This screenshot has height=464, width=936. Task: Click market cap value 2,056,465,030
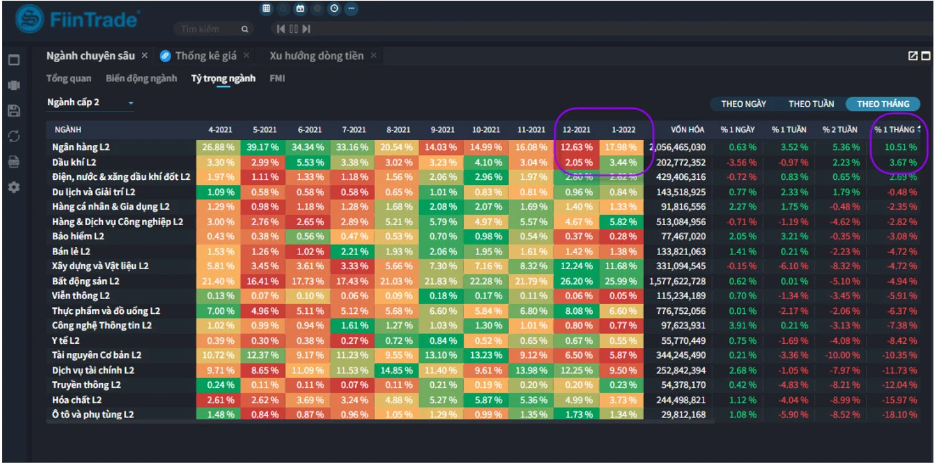(x=678, y=147)
